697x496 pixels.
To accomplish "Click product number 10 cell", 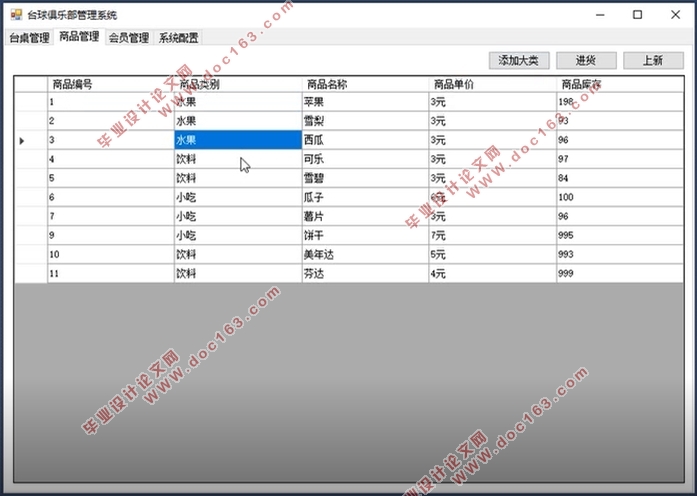I will pyautogui.click(x=111, y=255).
